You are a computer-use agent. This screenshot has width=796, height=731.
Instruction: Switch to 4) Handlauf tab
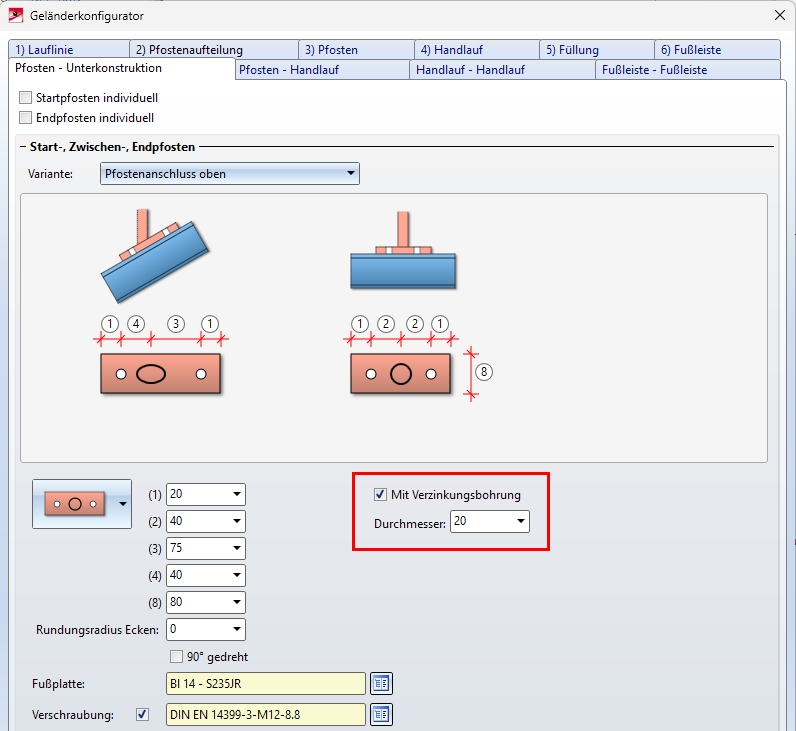(477, 50)
